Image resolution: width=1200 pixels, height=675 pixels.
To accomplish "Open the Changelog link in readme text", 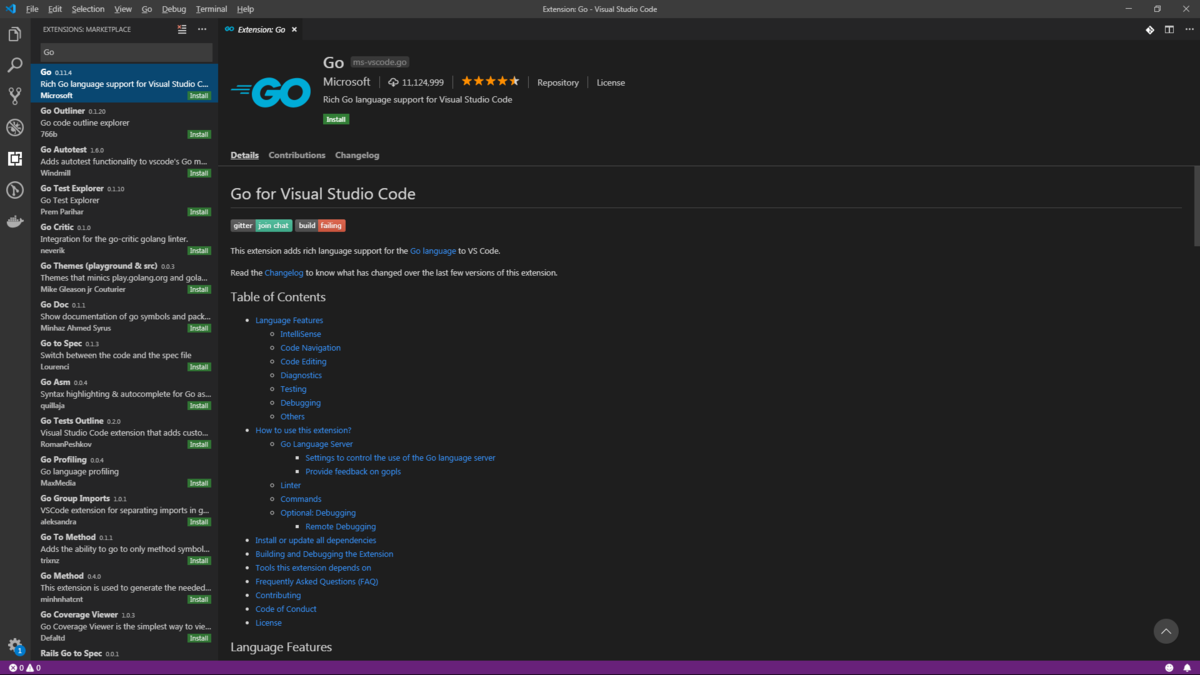I will pyautogui.click(x=284, y=272).
